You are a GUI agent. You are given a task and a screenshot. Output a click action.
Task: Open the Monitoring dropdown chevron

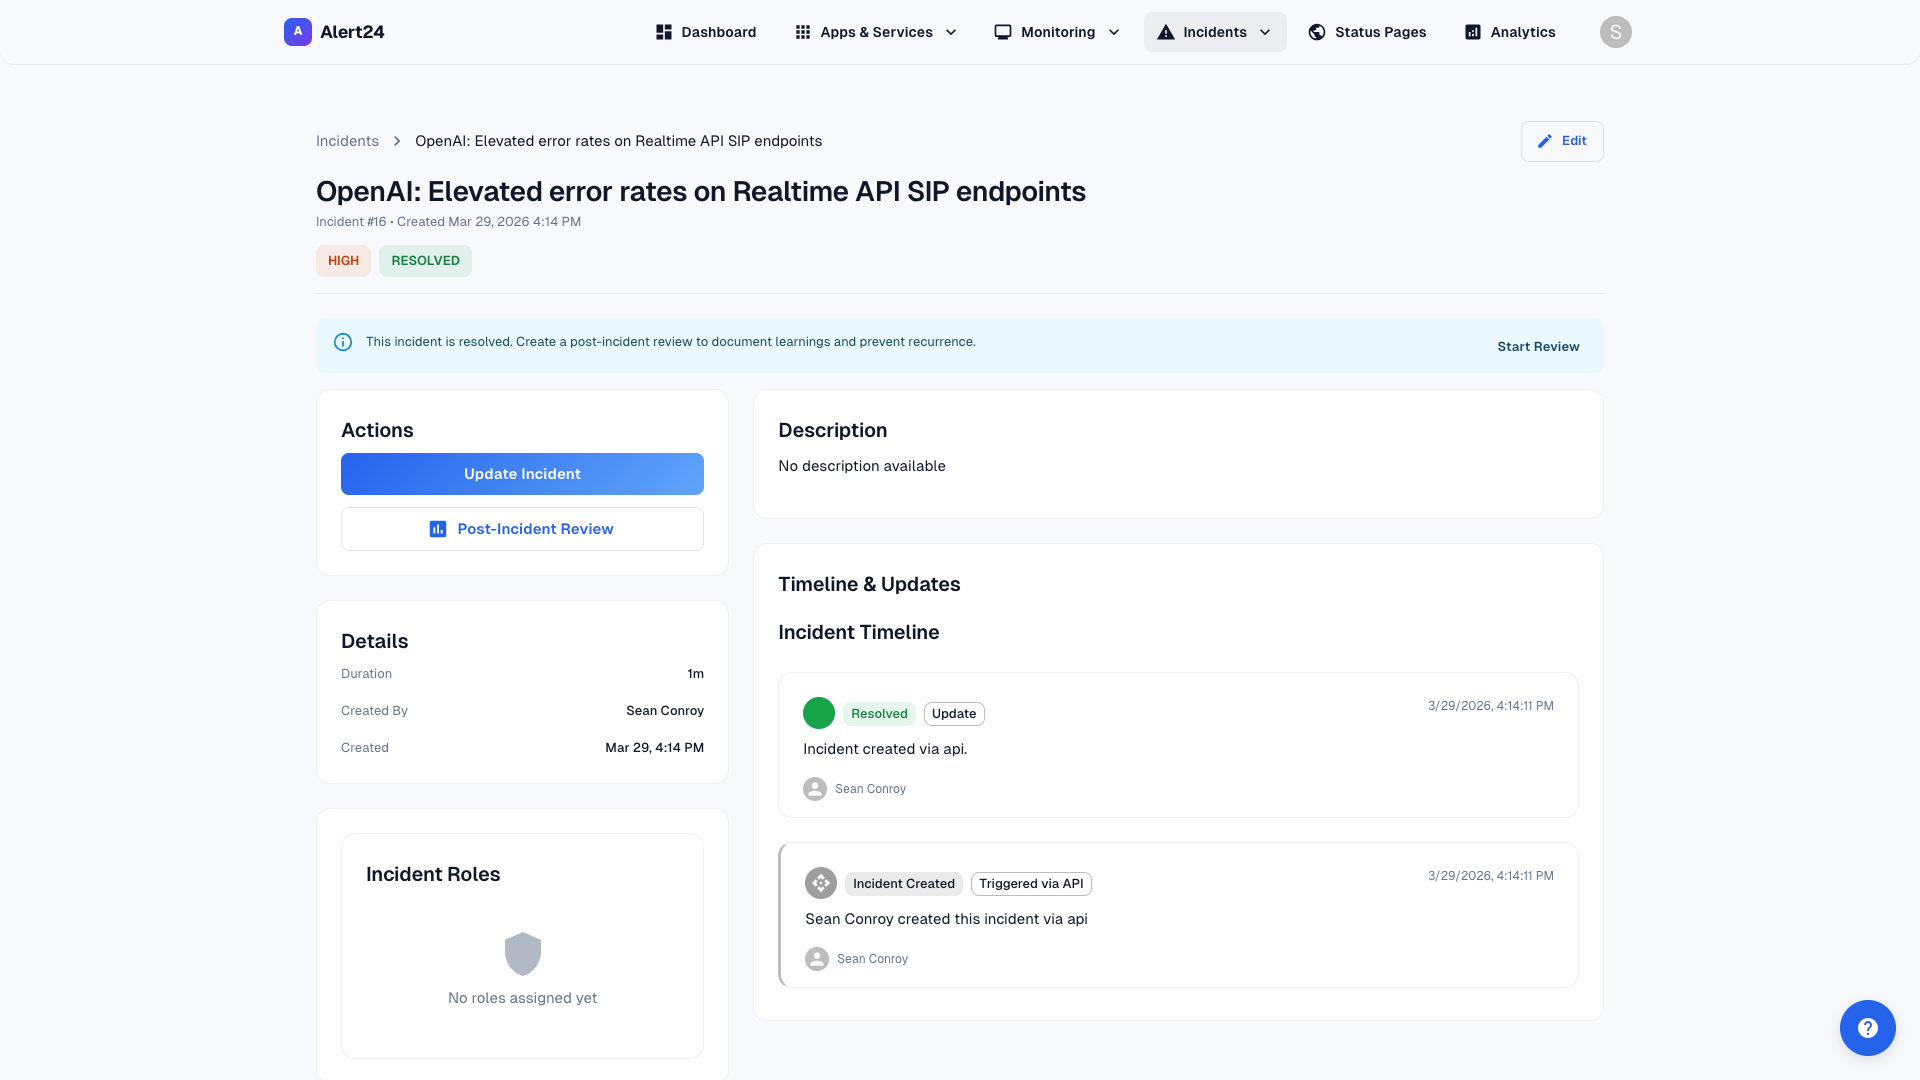click(1115, 31)
